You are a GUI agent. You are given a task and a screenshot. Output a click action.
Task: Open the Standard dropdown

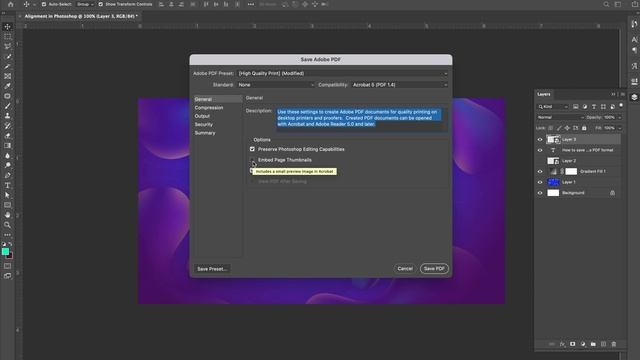276,85
